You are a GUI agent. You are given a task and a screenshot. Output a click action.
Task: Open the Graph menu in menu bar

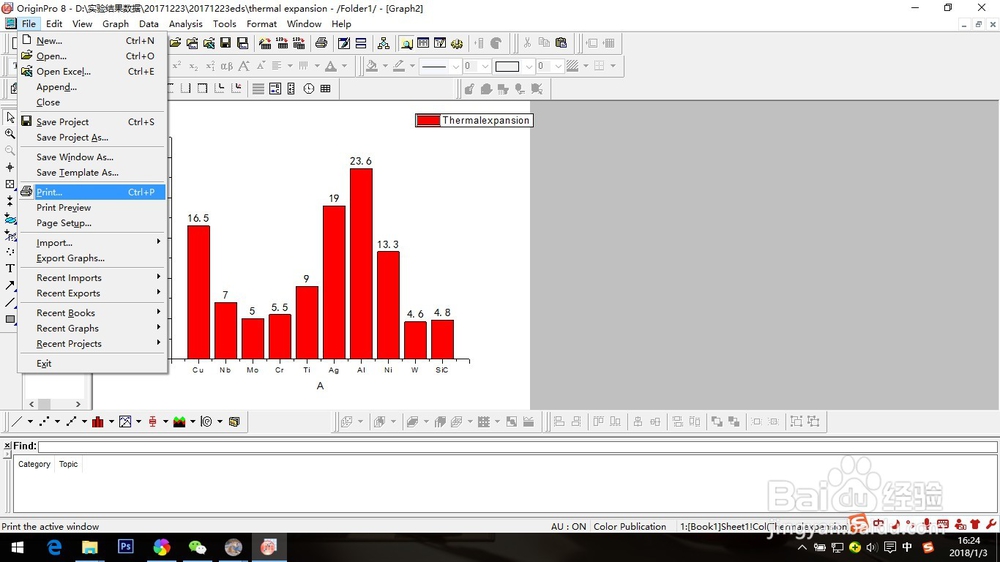click(115, 24)
